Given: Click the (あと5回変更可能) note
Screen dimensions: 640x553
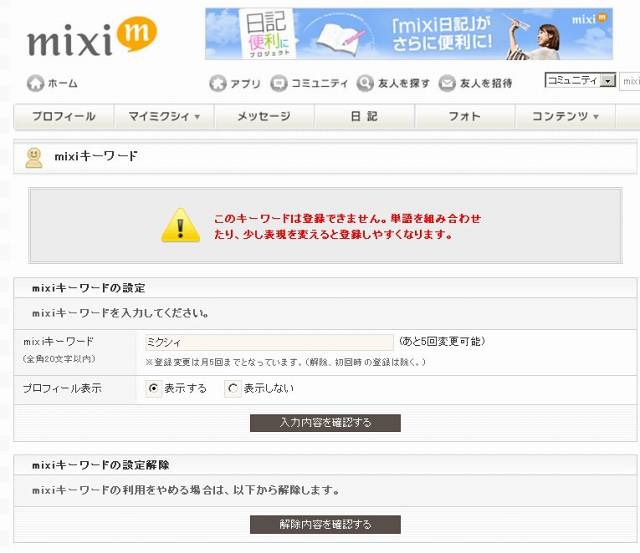Looking at the screenshot, I should point(442,341).
